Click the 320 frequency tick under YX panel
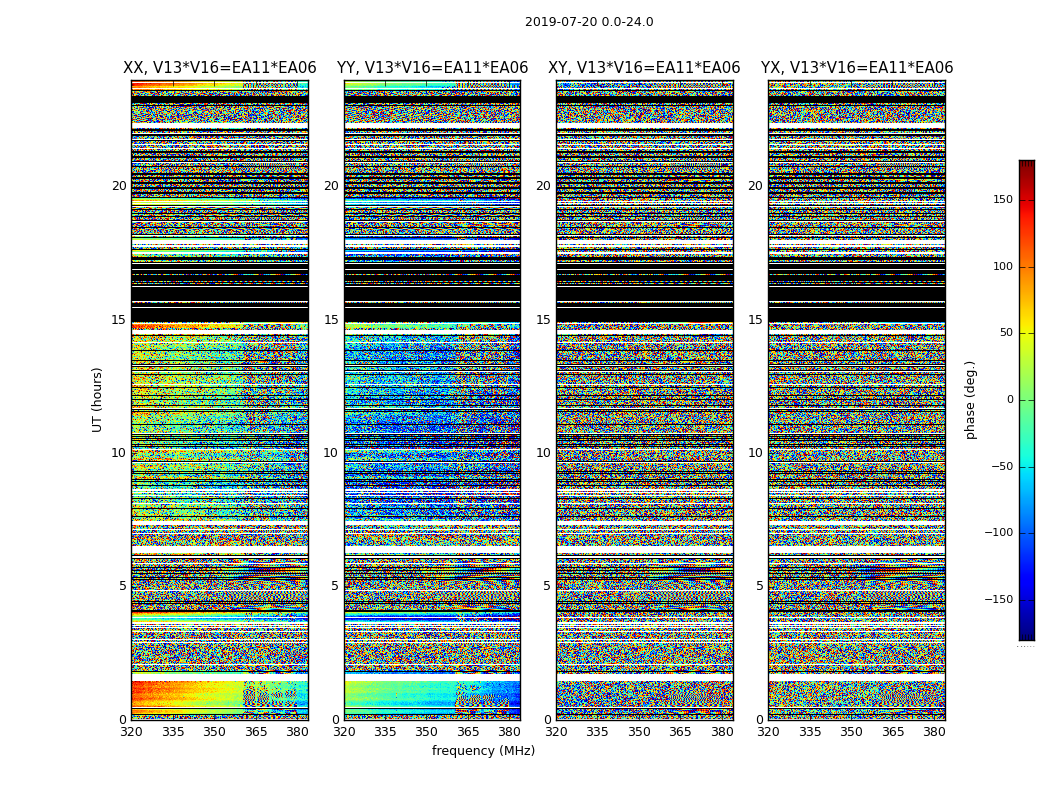Viewport: 1050px width, 800px height. pyautogui.click(x=768, y=732)
